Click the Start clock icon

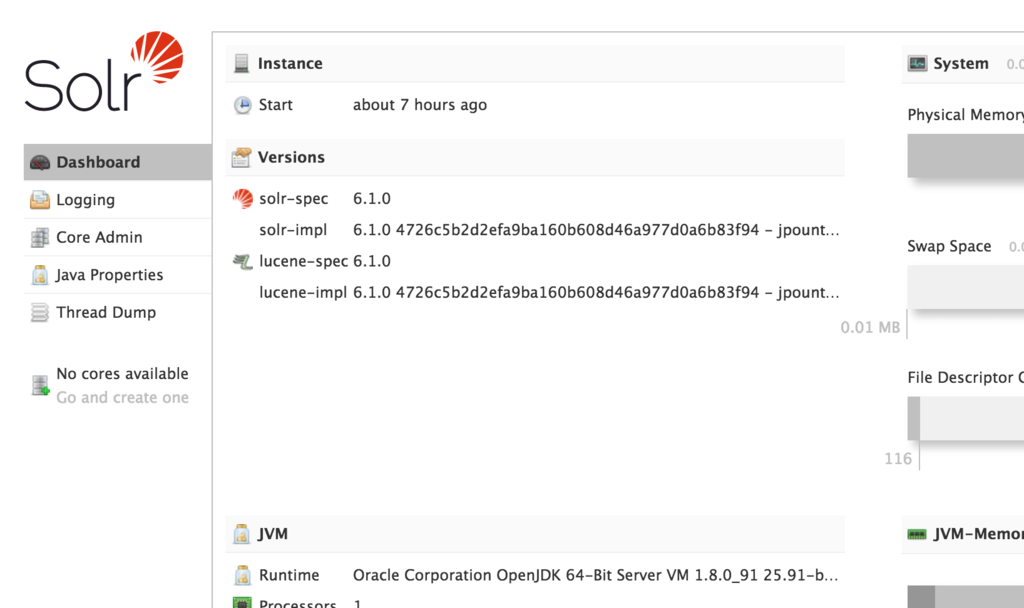coord(242,105)
